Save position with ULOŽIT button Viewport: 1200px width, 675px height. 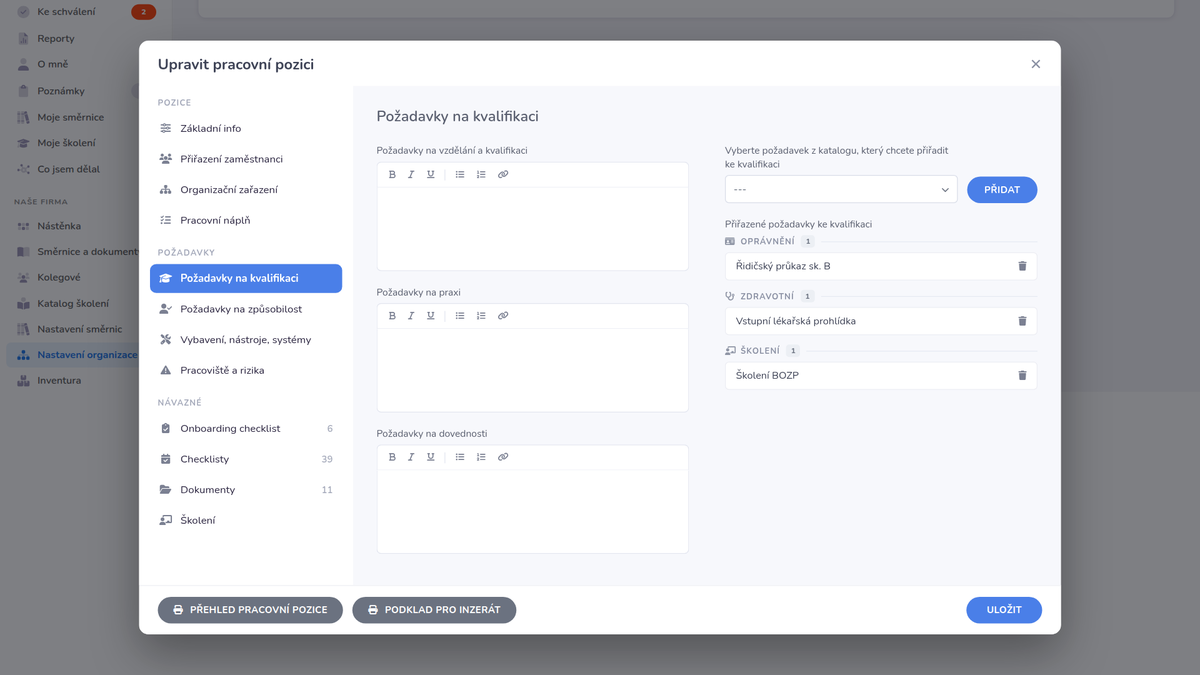(1004, 610)
